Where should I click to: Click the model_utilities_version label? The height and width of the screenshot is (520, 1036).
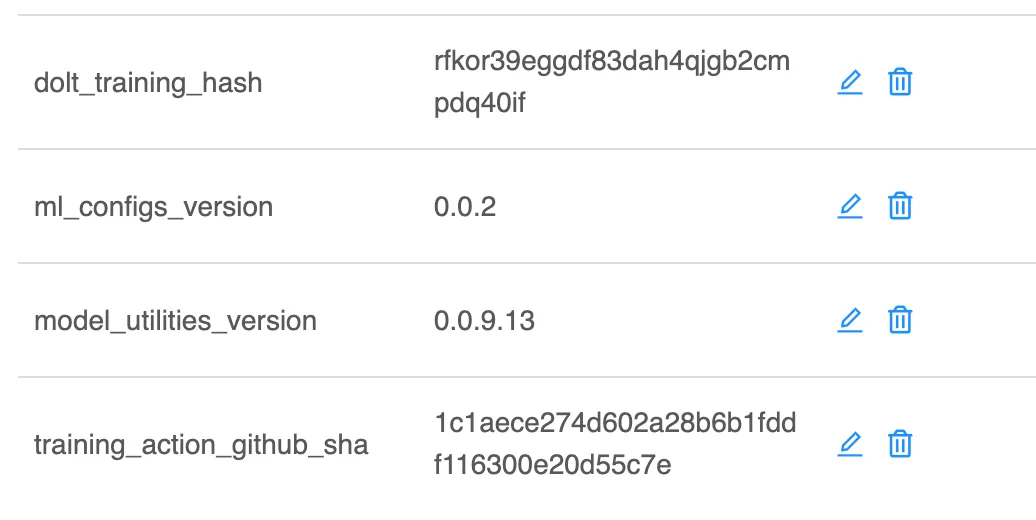(x=175, y=321)
